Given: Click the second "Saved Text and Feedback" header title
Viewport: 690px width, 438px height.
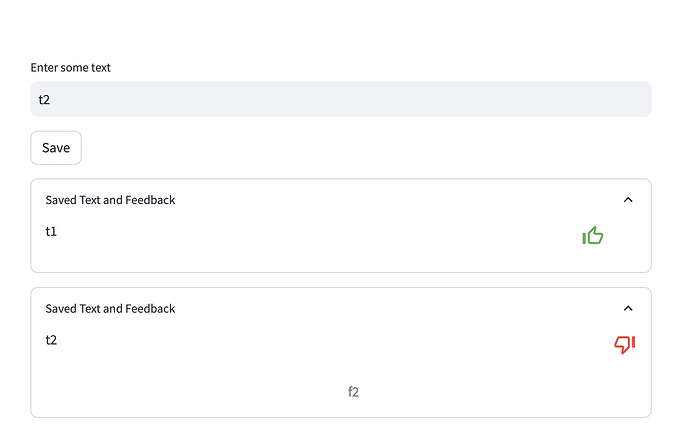Looking at the screenshot, I should (110, 309).
